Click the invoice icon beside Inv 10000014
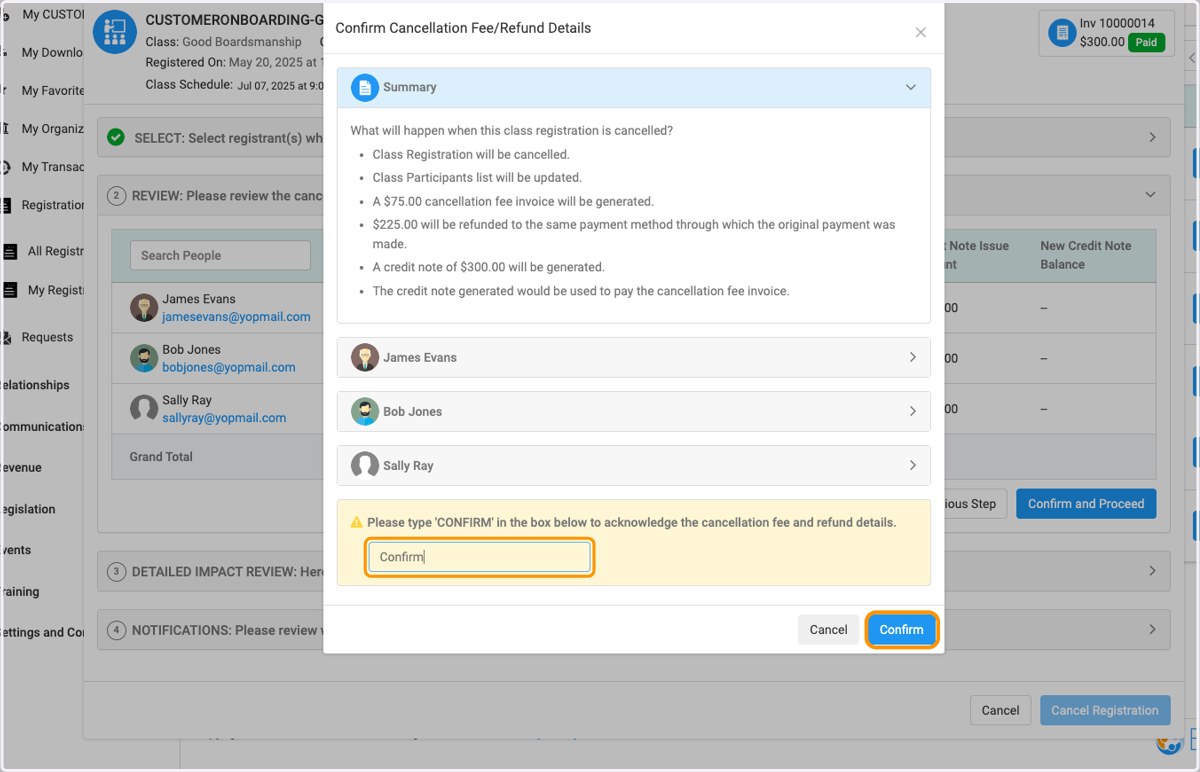Viewport: 1200px width, 772px height. (x=1061, y=33)
